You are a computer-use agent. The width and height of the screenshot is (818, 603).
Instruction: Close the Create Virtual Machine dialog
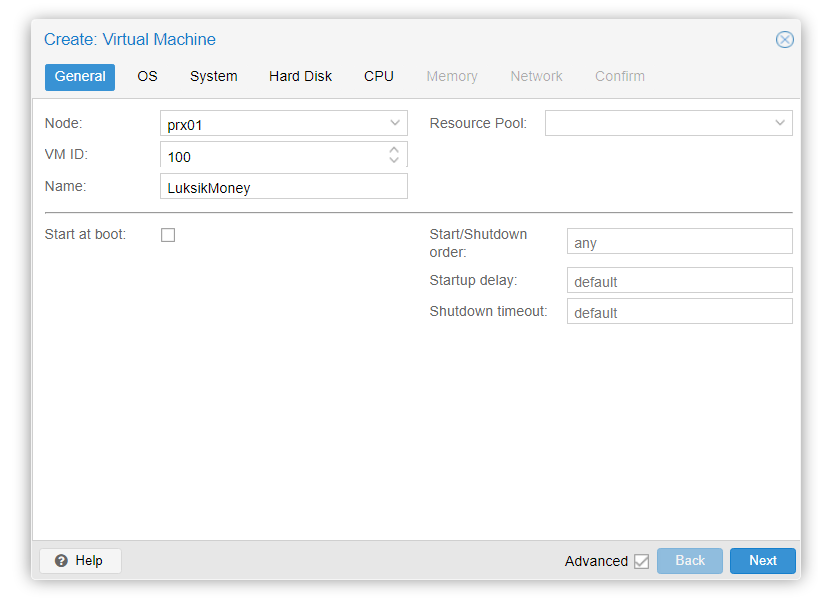(784, 40)
